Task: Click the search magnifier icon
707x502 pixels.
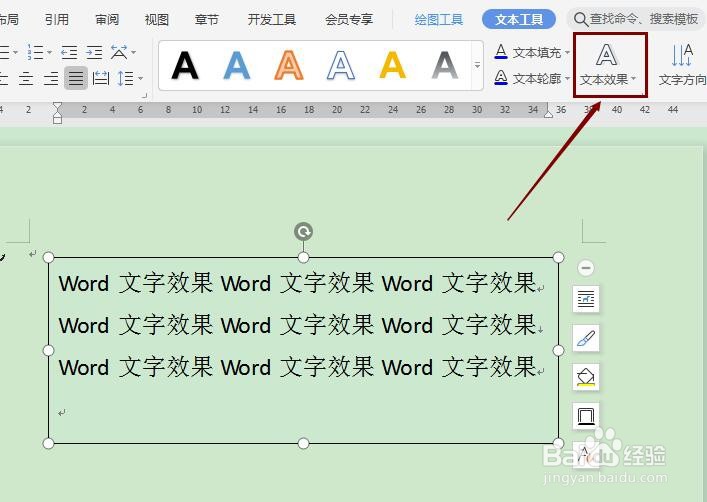Action: pos(581,19)
